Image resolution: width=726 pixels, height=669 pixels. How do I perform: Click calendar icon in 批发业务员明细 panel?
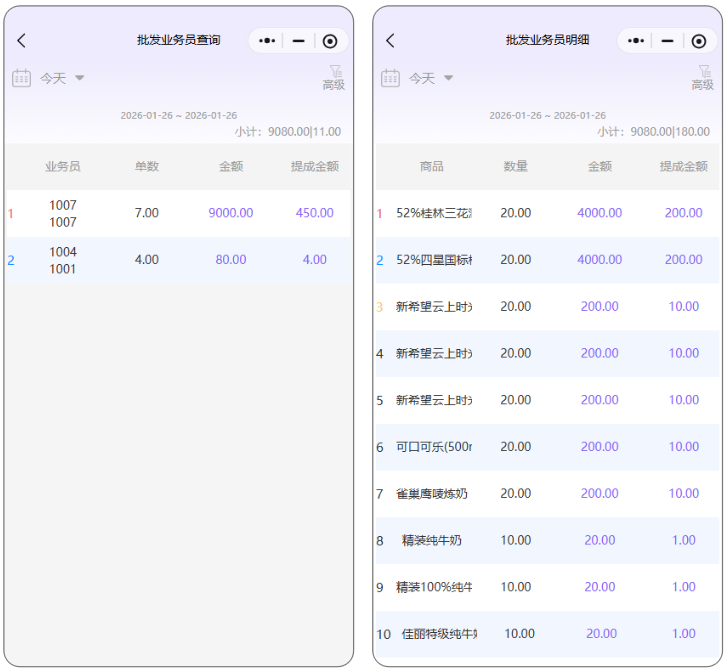pos(391,78)
